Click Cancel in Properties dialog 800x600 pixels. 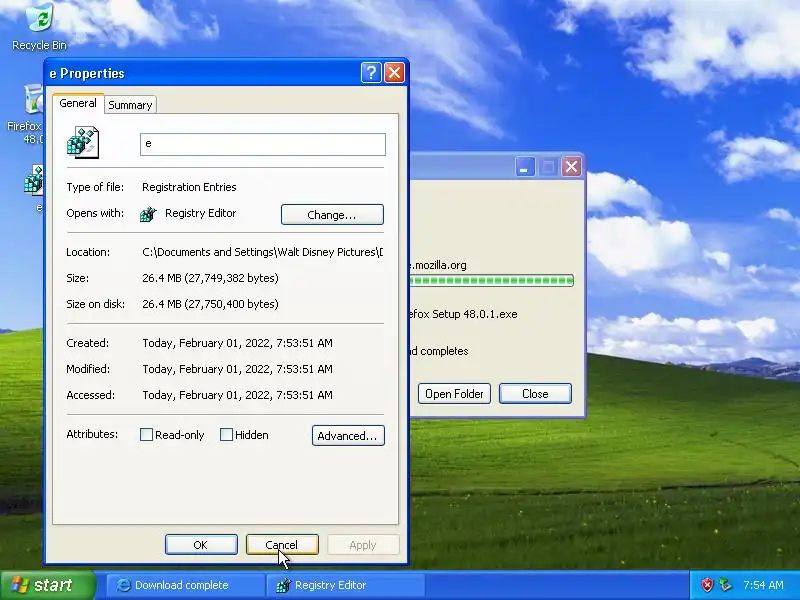click(282, 545)
